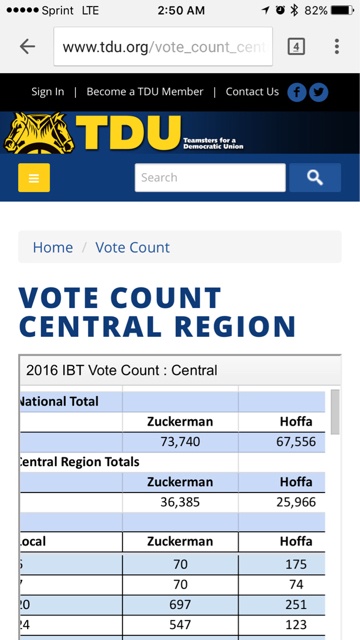Viewport: 360px width, 640px height.
Task: Tap the battery indicator in status bar
Action: point(342,11)
